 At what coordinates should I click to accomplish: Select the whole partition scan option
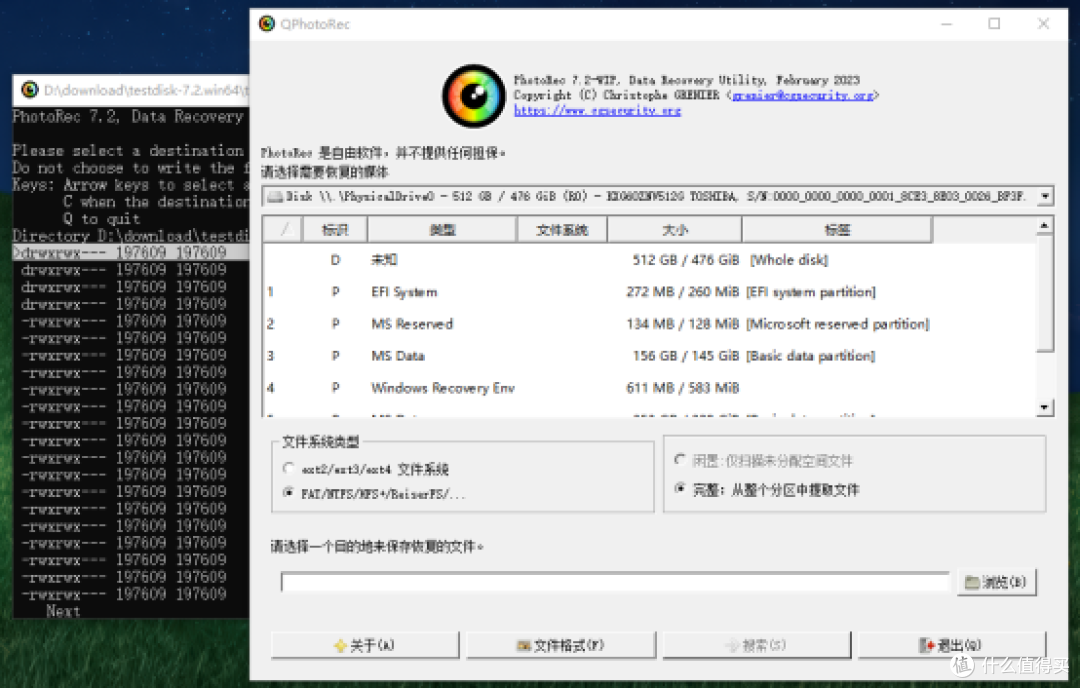[767, 490]
